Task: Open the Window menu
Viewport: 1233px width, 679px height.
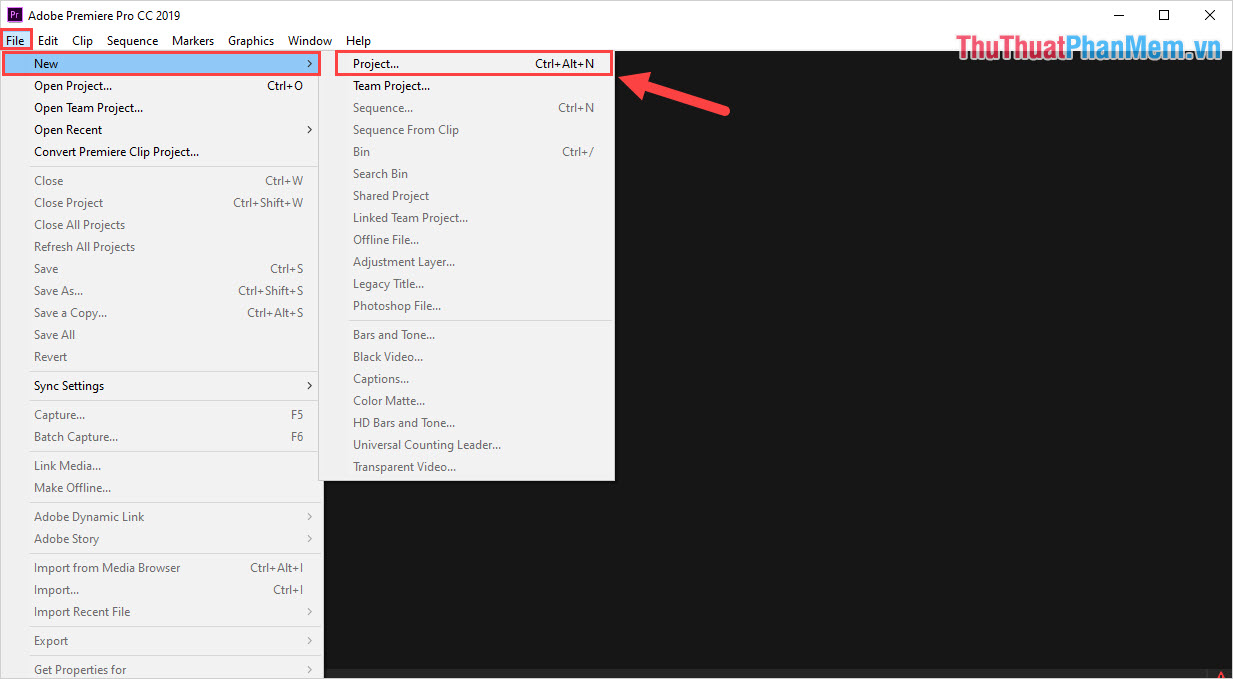Action: click(x=310, y=41)
